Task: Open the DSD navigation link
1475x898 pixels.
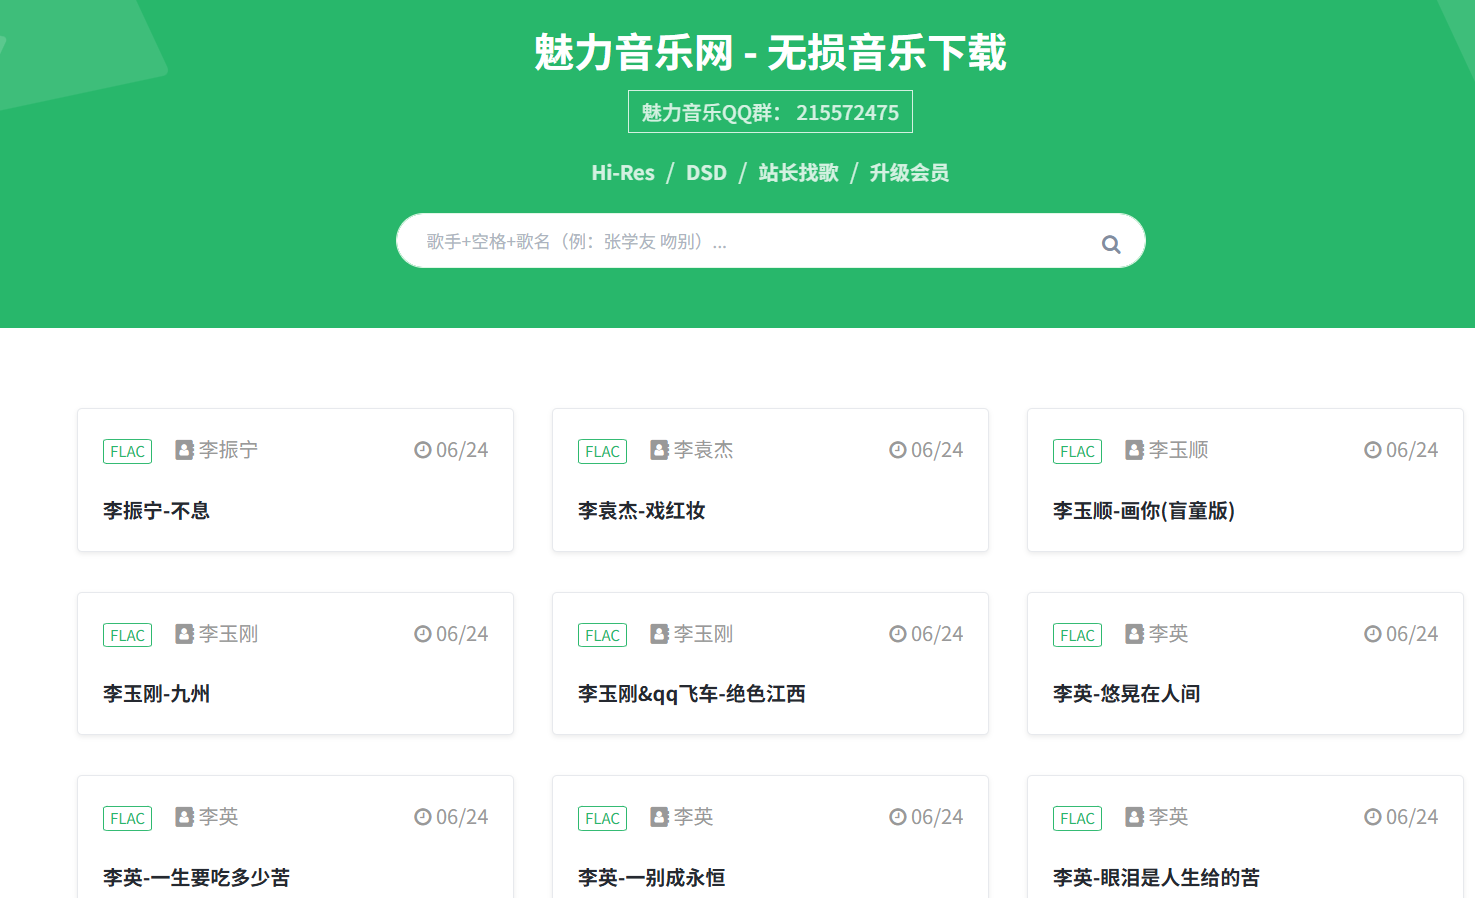Action: pos(706,173)
